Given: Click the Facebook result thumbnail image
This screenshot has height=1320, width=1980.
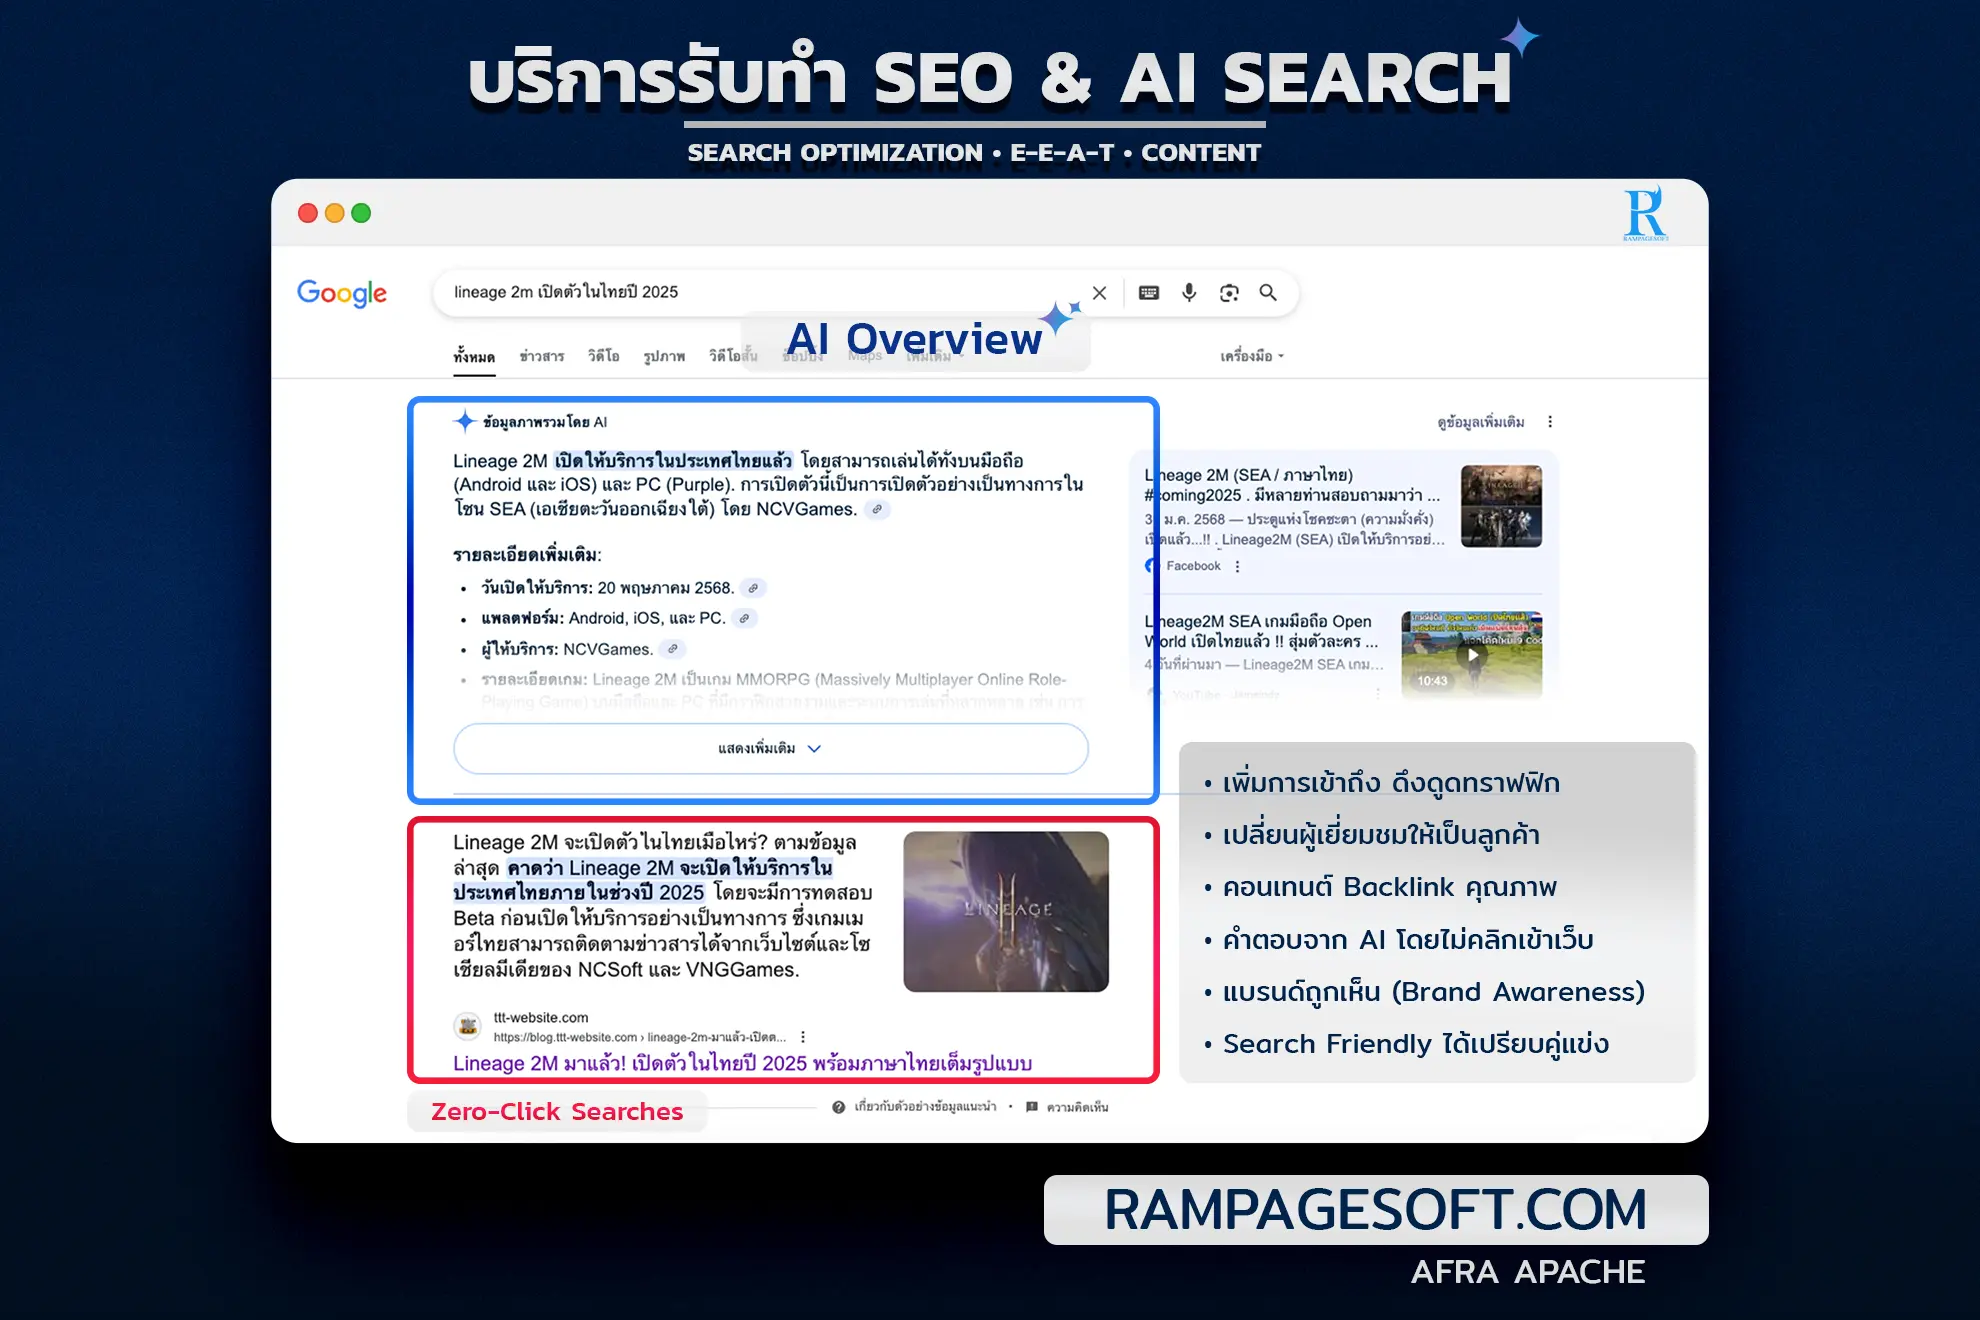Looking at the screenshot, I should 1501,506.
